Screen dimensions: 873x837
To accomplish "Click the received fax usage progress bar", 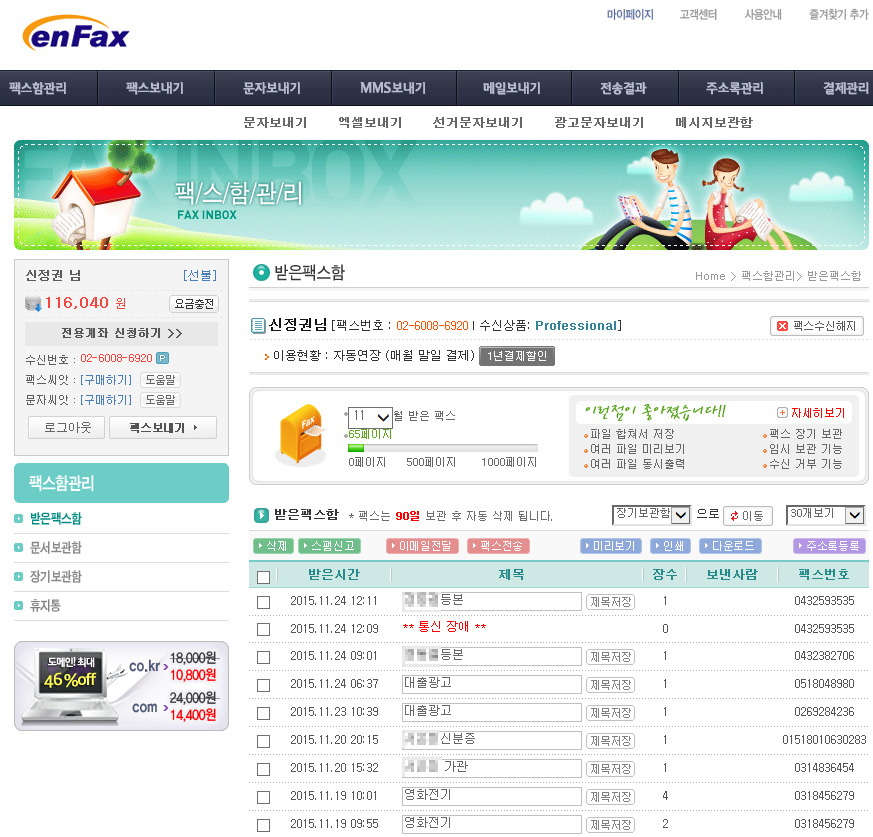I will tap(442, 448).
